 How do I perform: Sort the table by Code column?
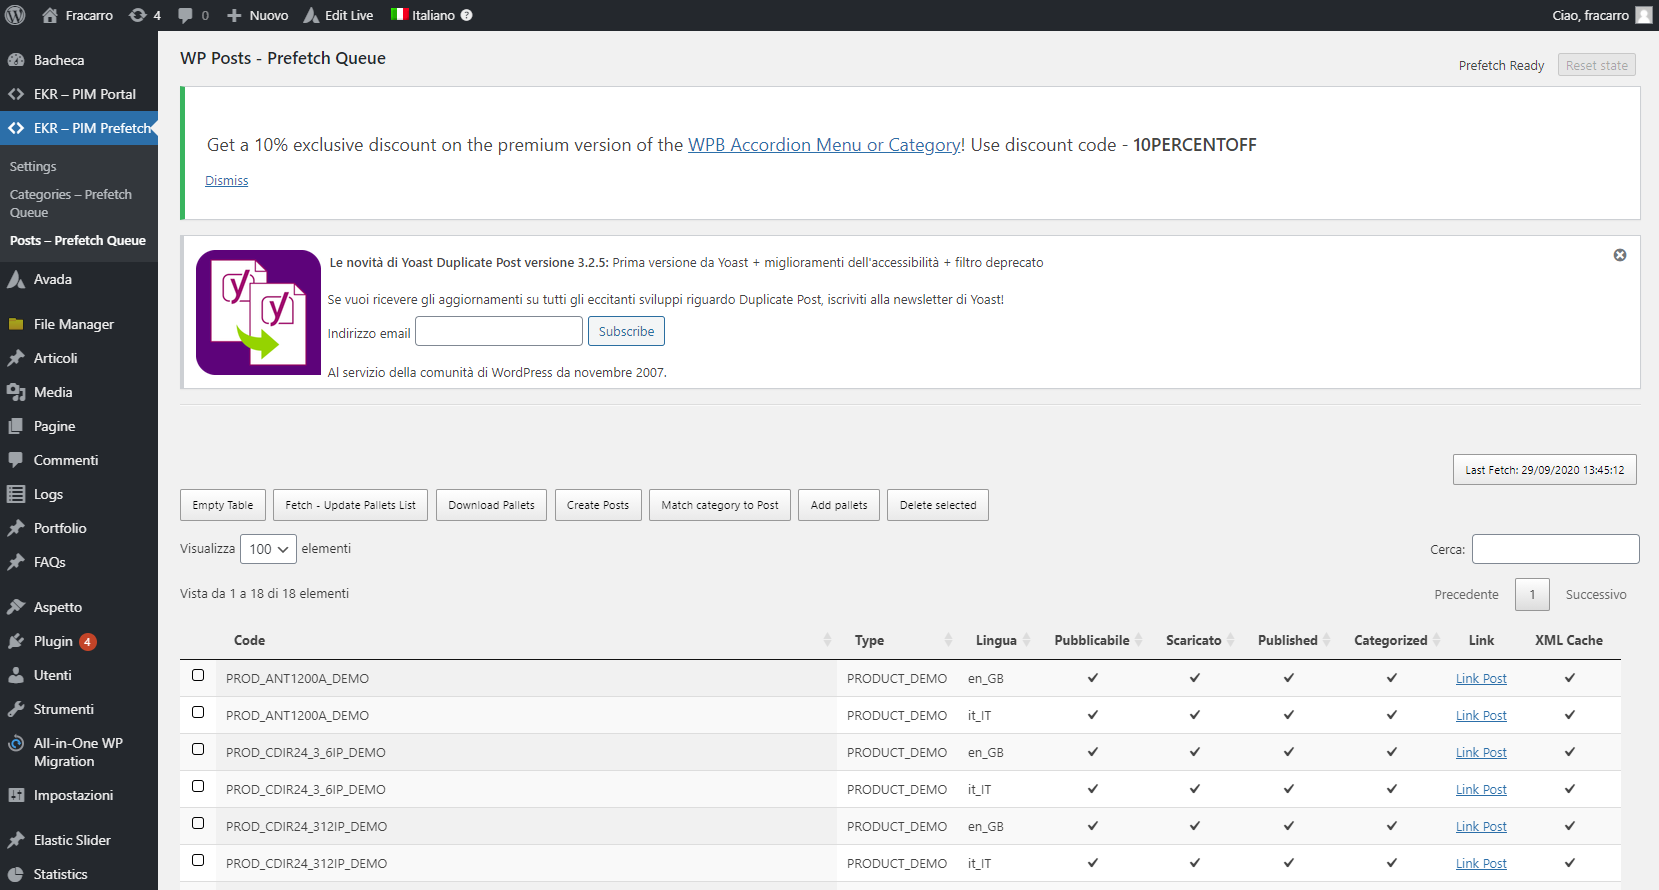click(249, 640)
